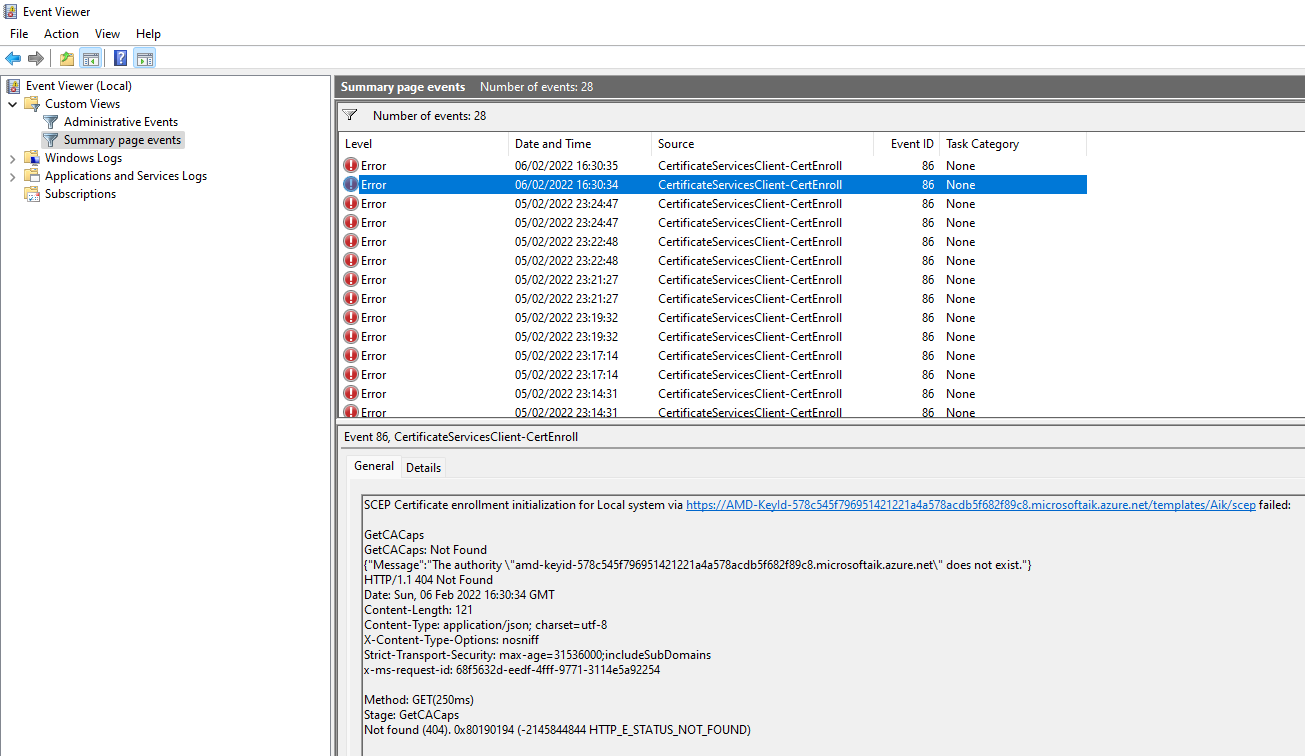Click the Applications and Services Logs folder icon
This screenshot has width=1305, height=756.
(32, 176)
